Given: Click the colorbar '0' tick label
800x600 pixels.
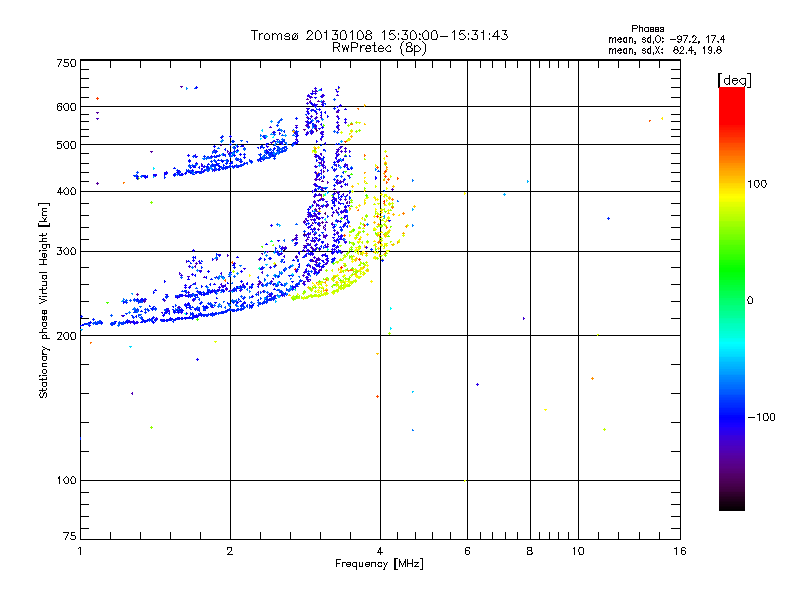Looking at the screenshot, I should pyautogui.click(x=749, y=301).
